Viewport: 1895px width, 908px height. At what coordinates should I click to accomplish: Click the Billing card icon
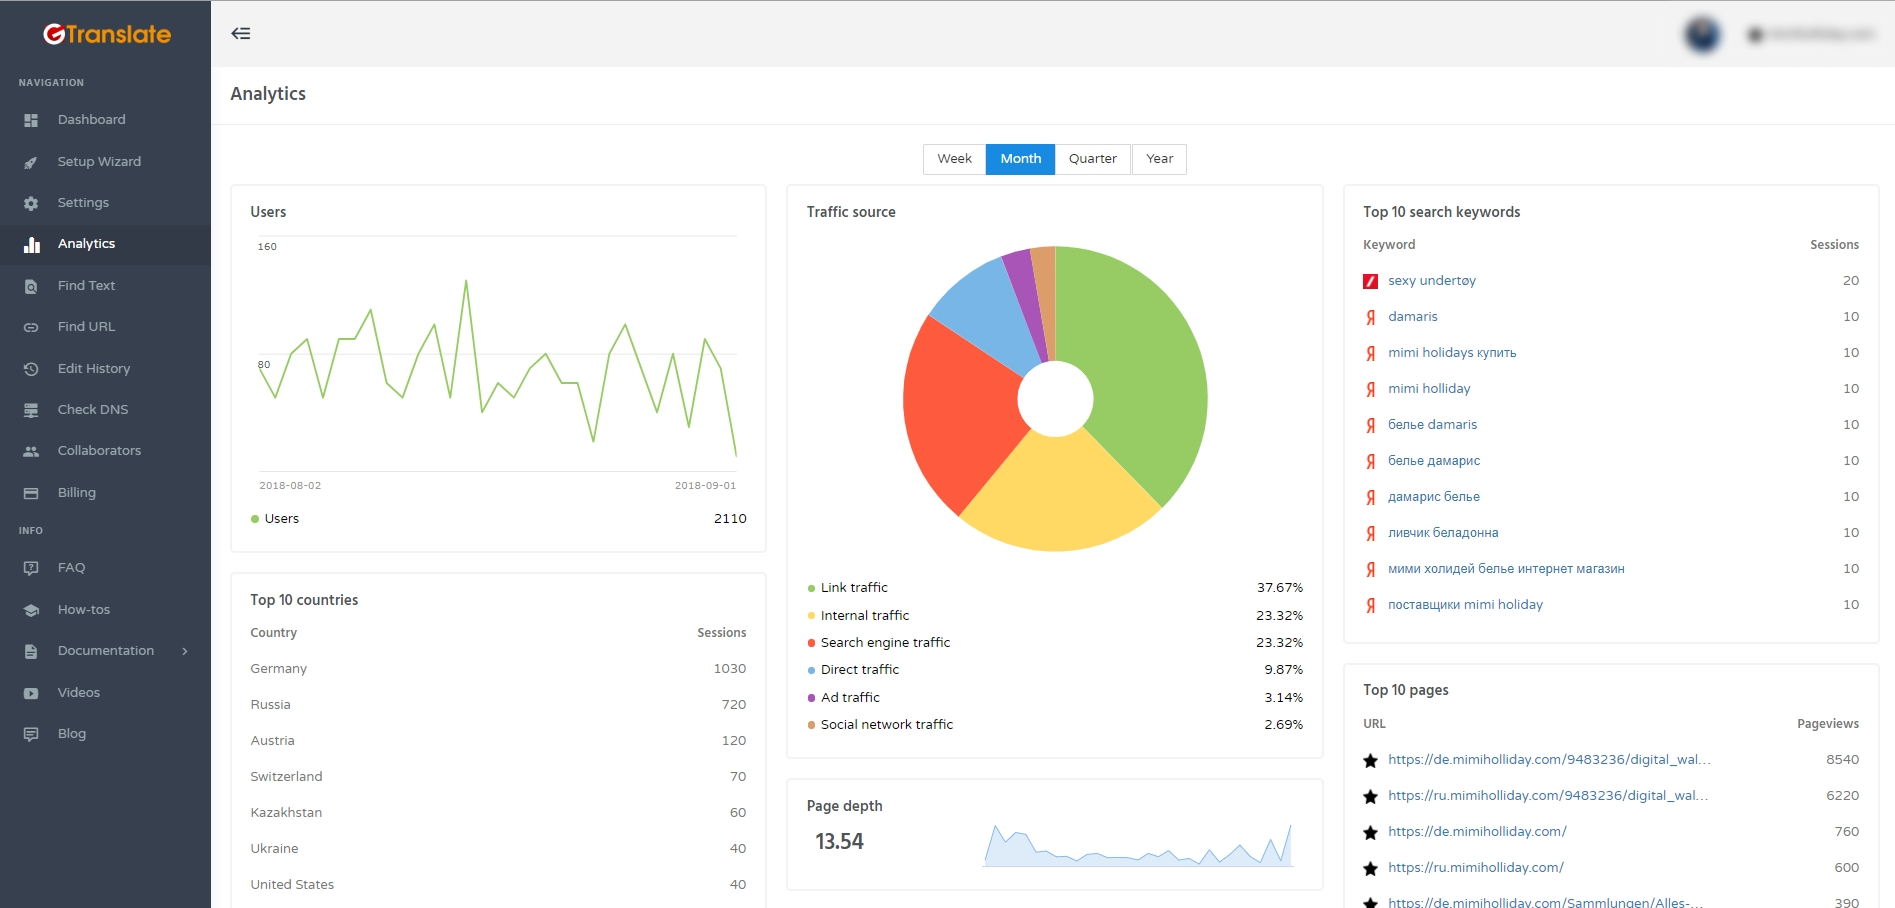(31, 492)
